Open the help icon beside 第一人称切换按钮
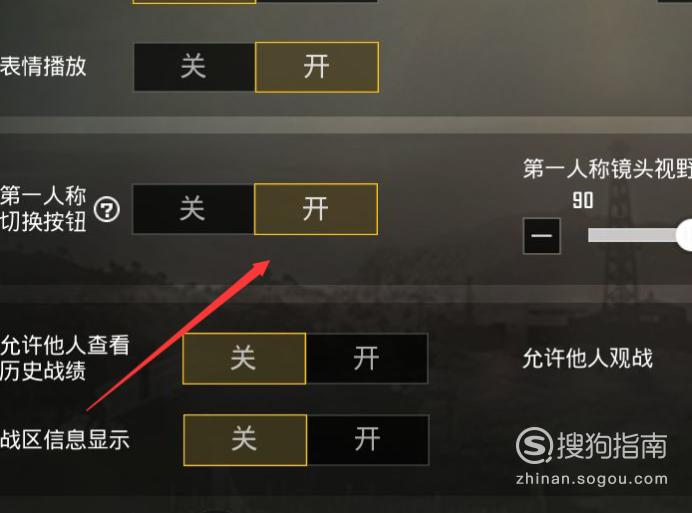The image size is (692, 513). pos(107,209)
